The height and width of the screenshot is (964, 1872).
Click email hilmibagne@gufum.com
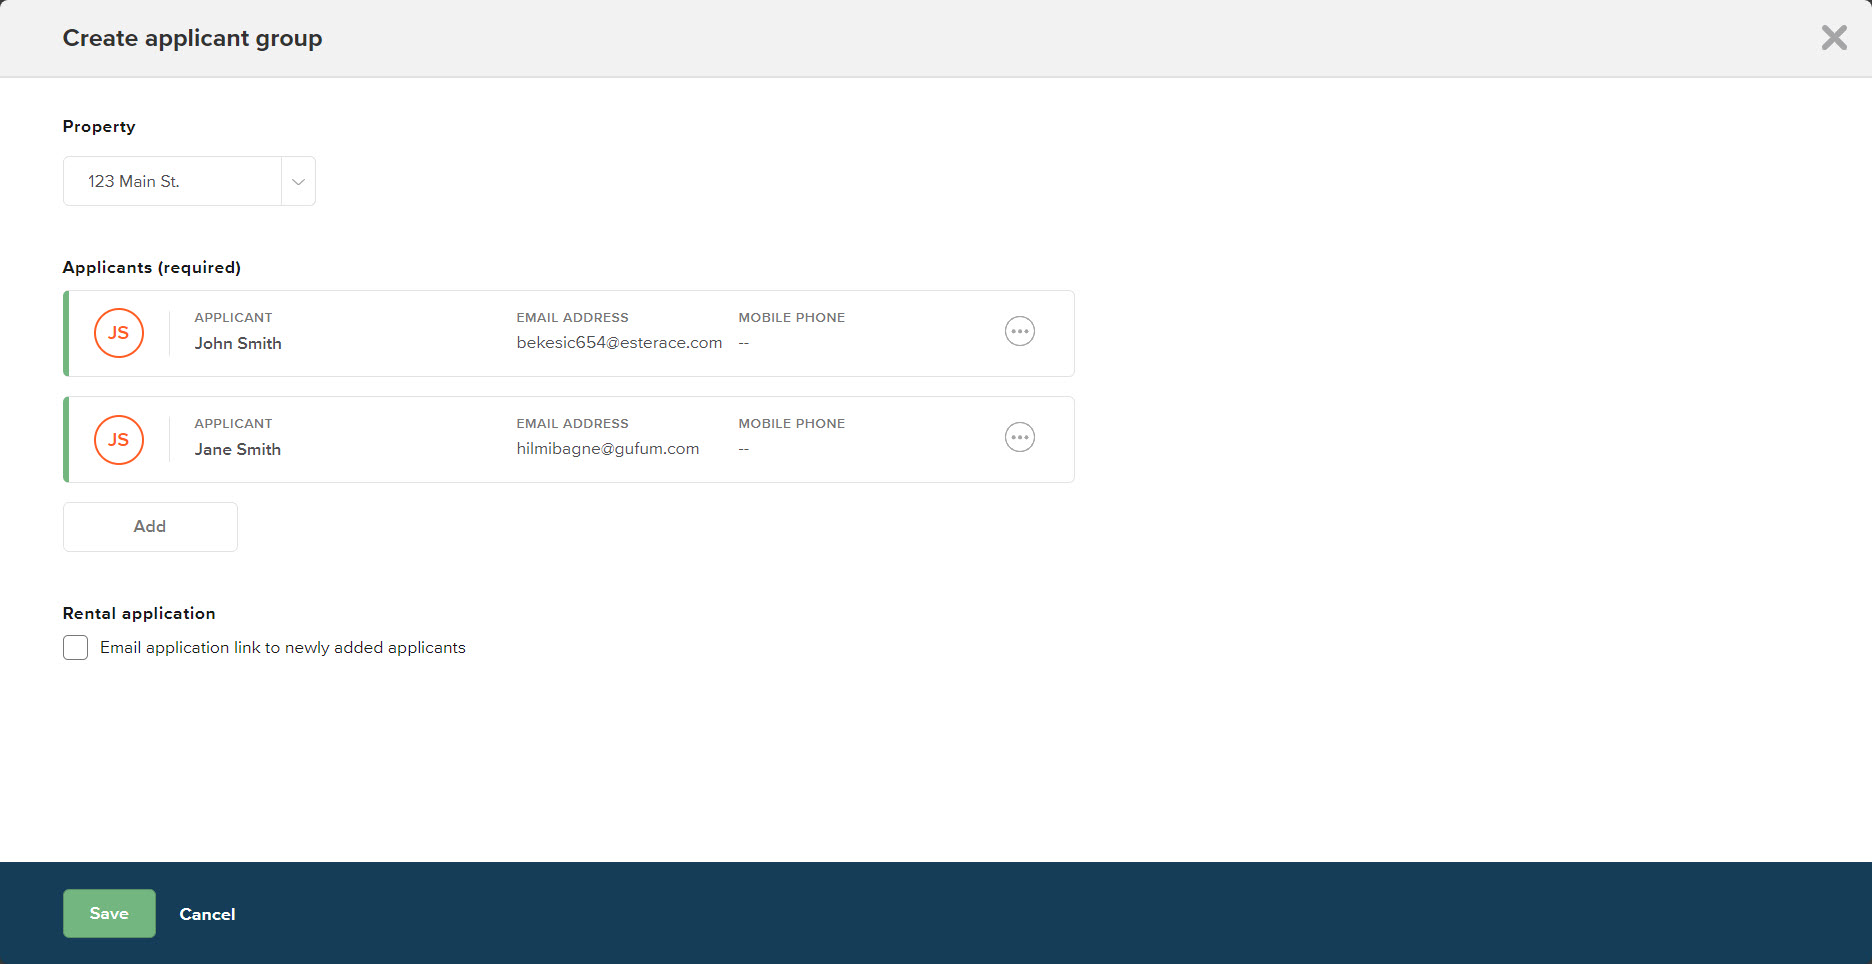pyautogui.click(x=608, y=448)
